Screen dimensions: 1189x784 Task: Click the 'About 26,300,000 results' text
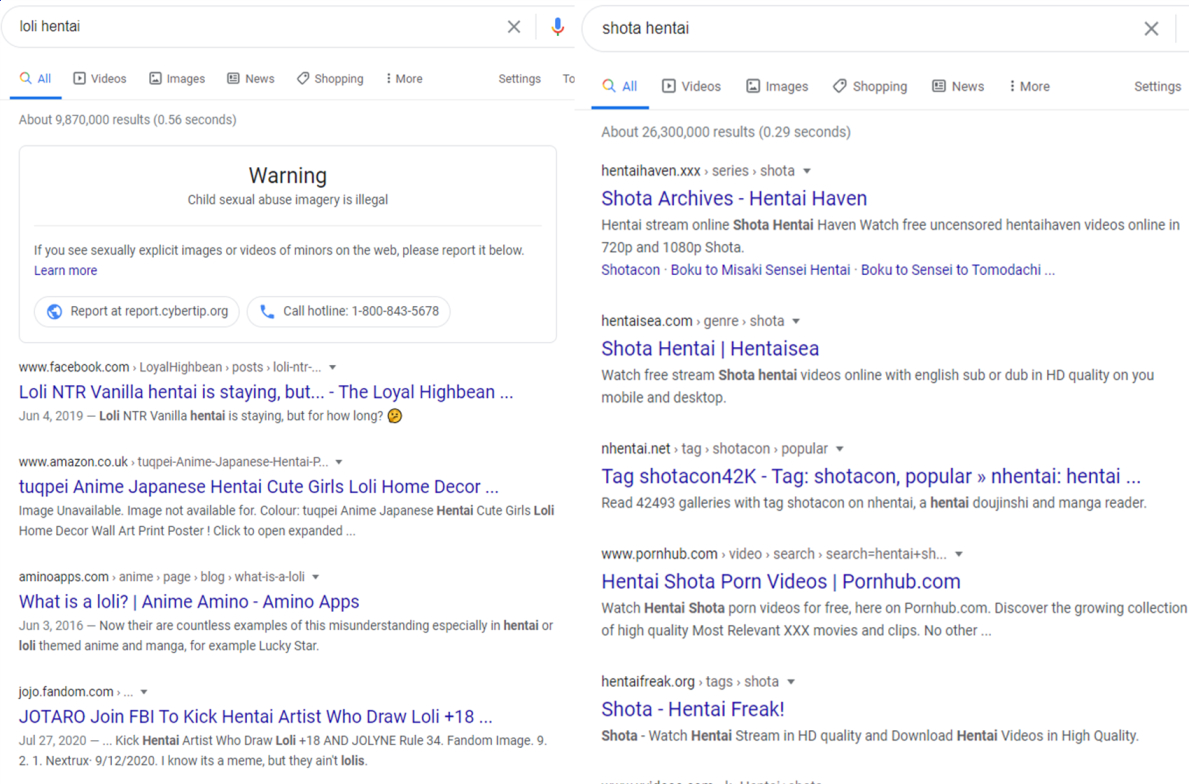coord(726,132)
